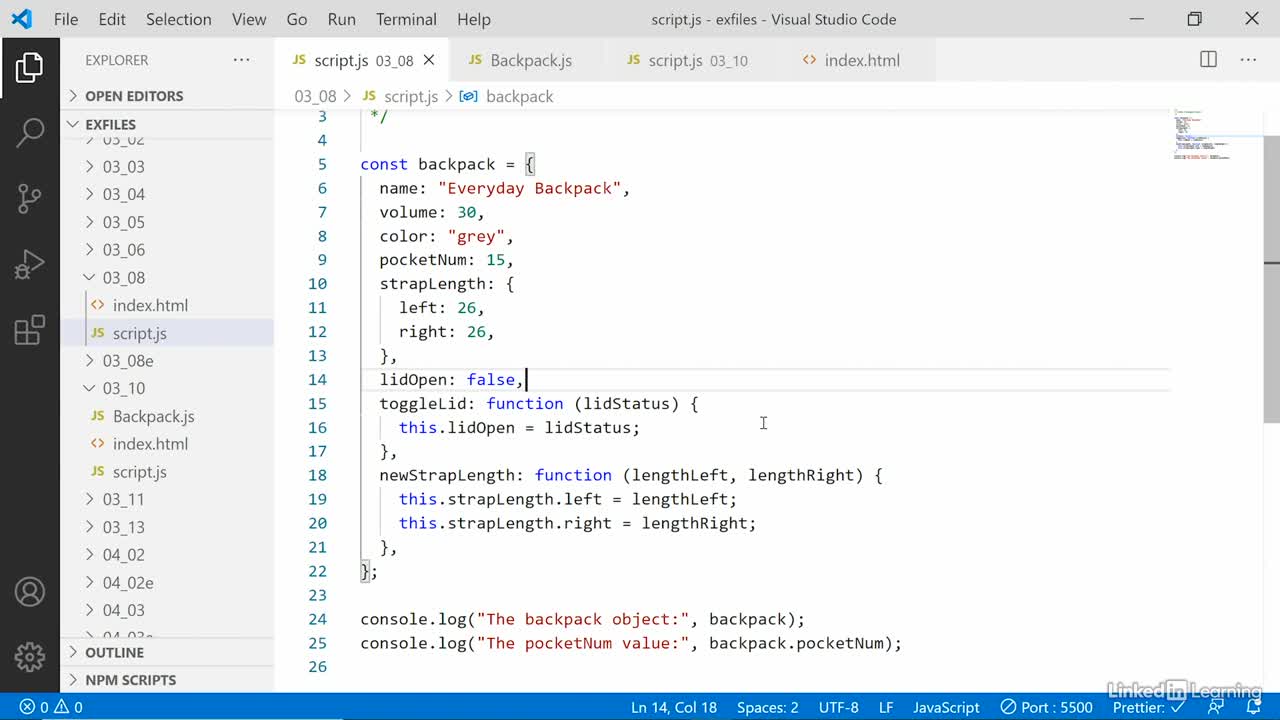Open the Edit menu
The width and height of the screenshot is (1280, 720).
(x=112, y=19)
